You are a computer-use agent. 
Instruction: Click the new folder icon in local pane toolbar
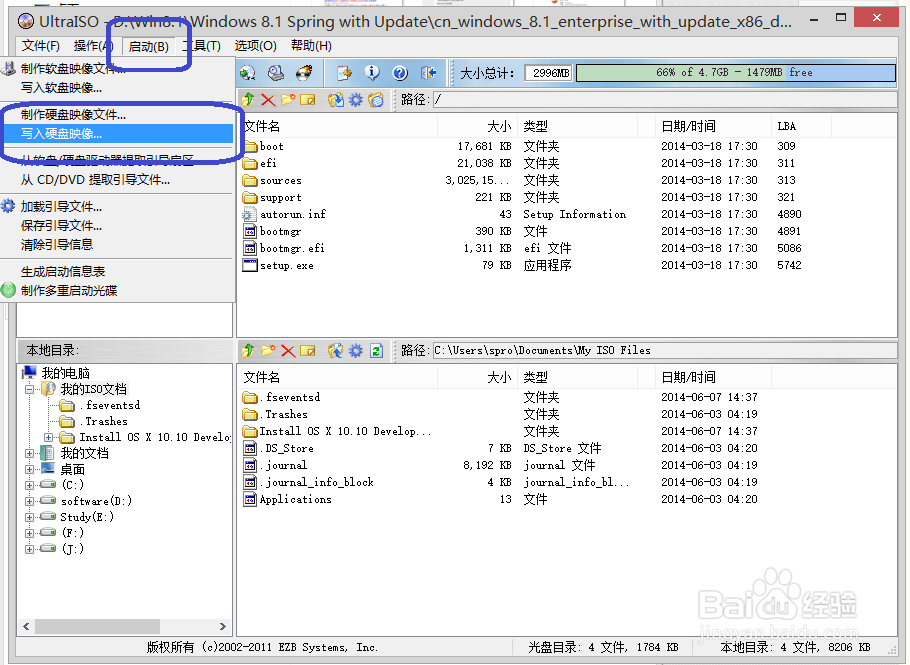(x=268, y=350)
